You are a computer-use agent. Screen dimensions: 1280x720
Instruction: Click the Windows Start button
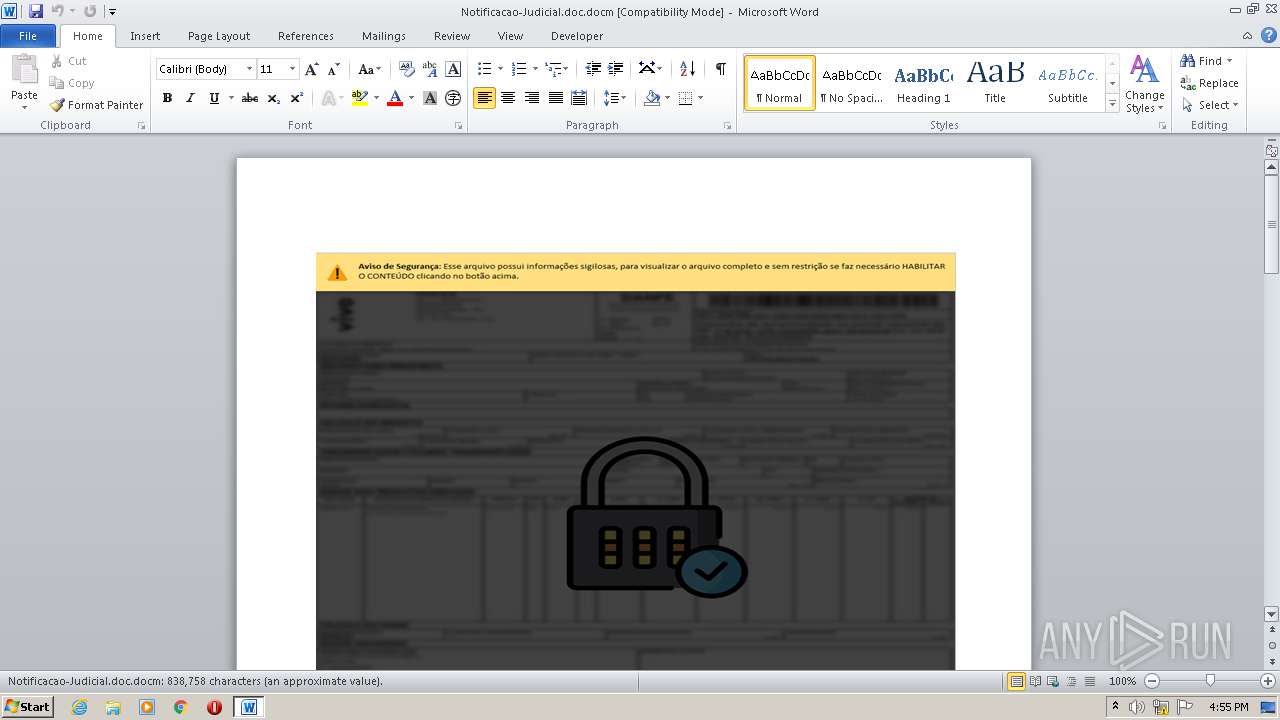(27, 706)
